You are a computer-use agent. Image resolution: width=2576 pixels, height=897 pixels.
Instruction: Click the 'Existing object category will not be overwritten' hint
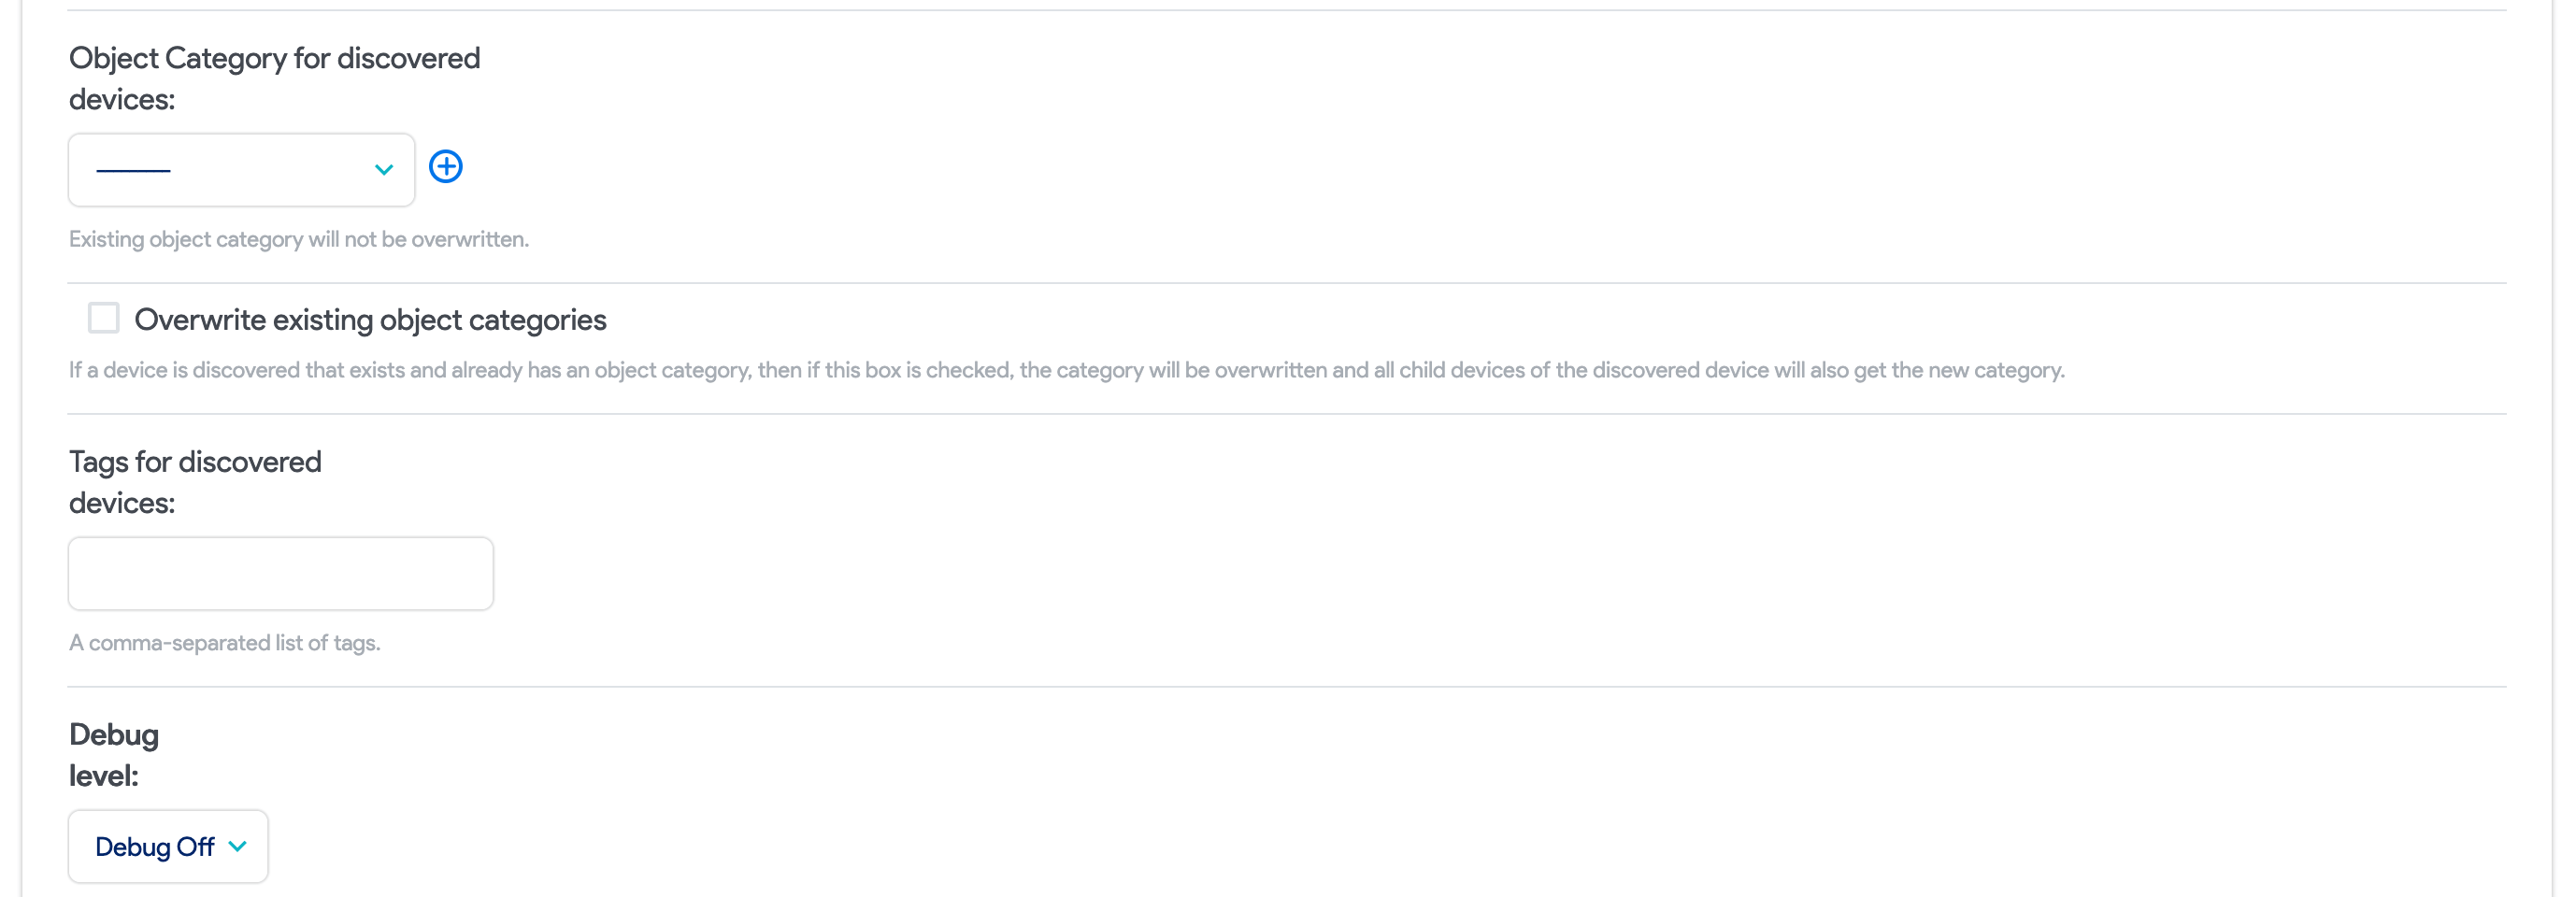[x=298, y=240]
